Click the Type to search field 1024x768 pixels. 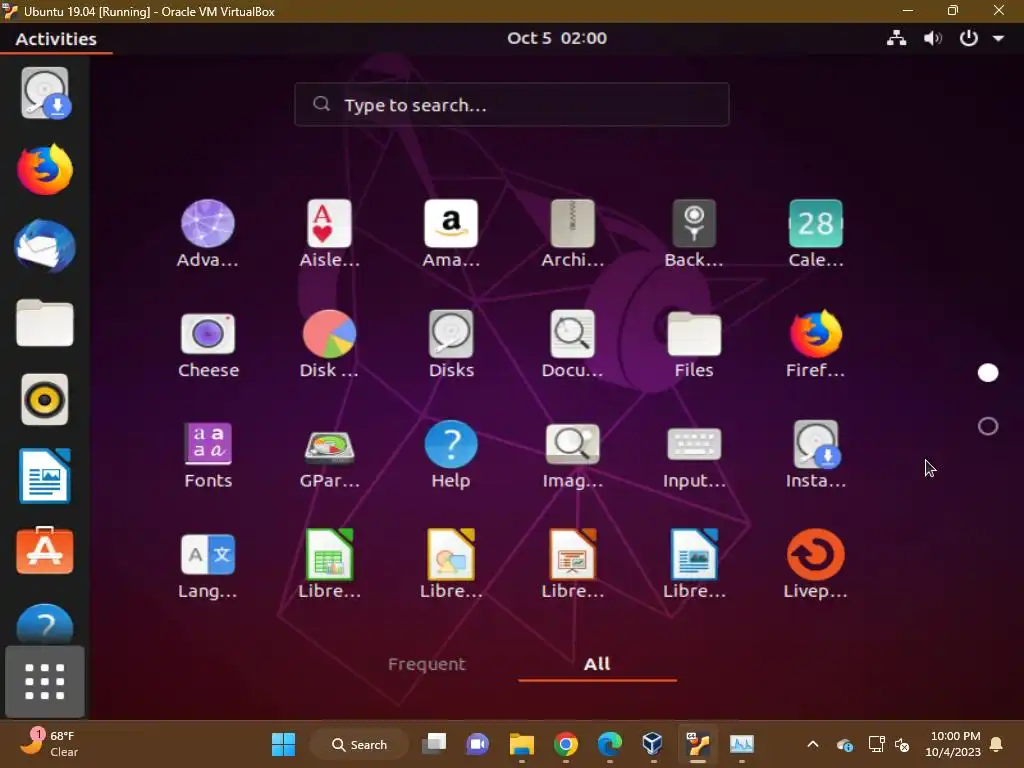coord(511,104)
